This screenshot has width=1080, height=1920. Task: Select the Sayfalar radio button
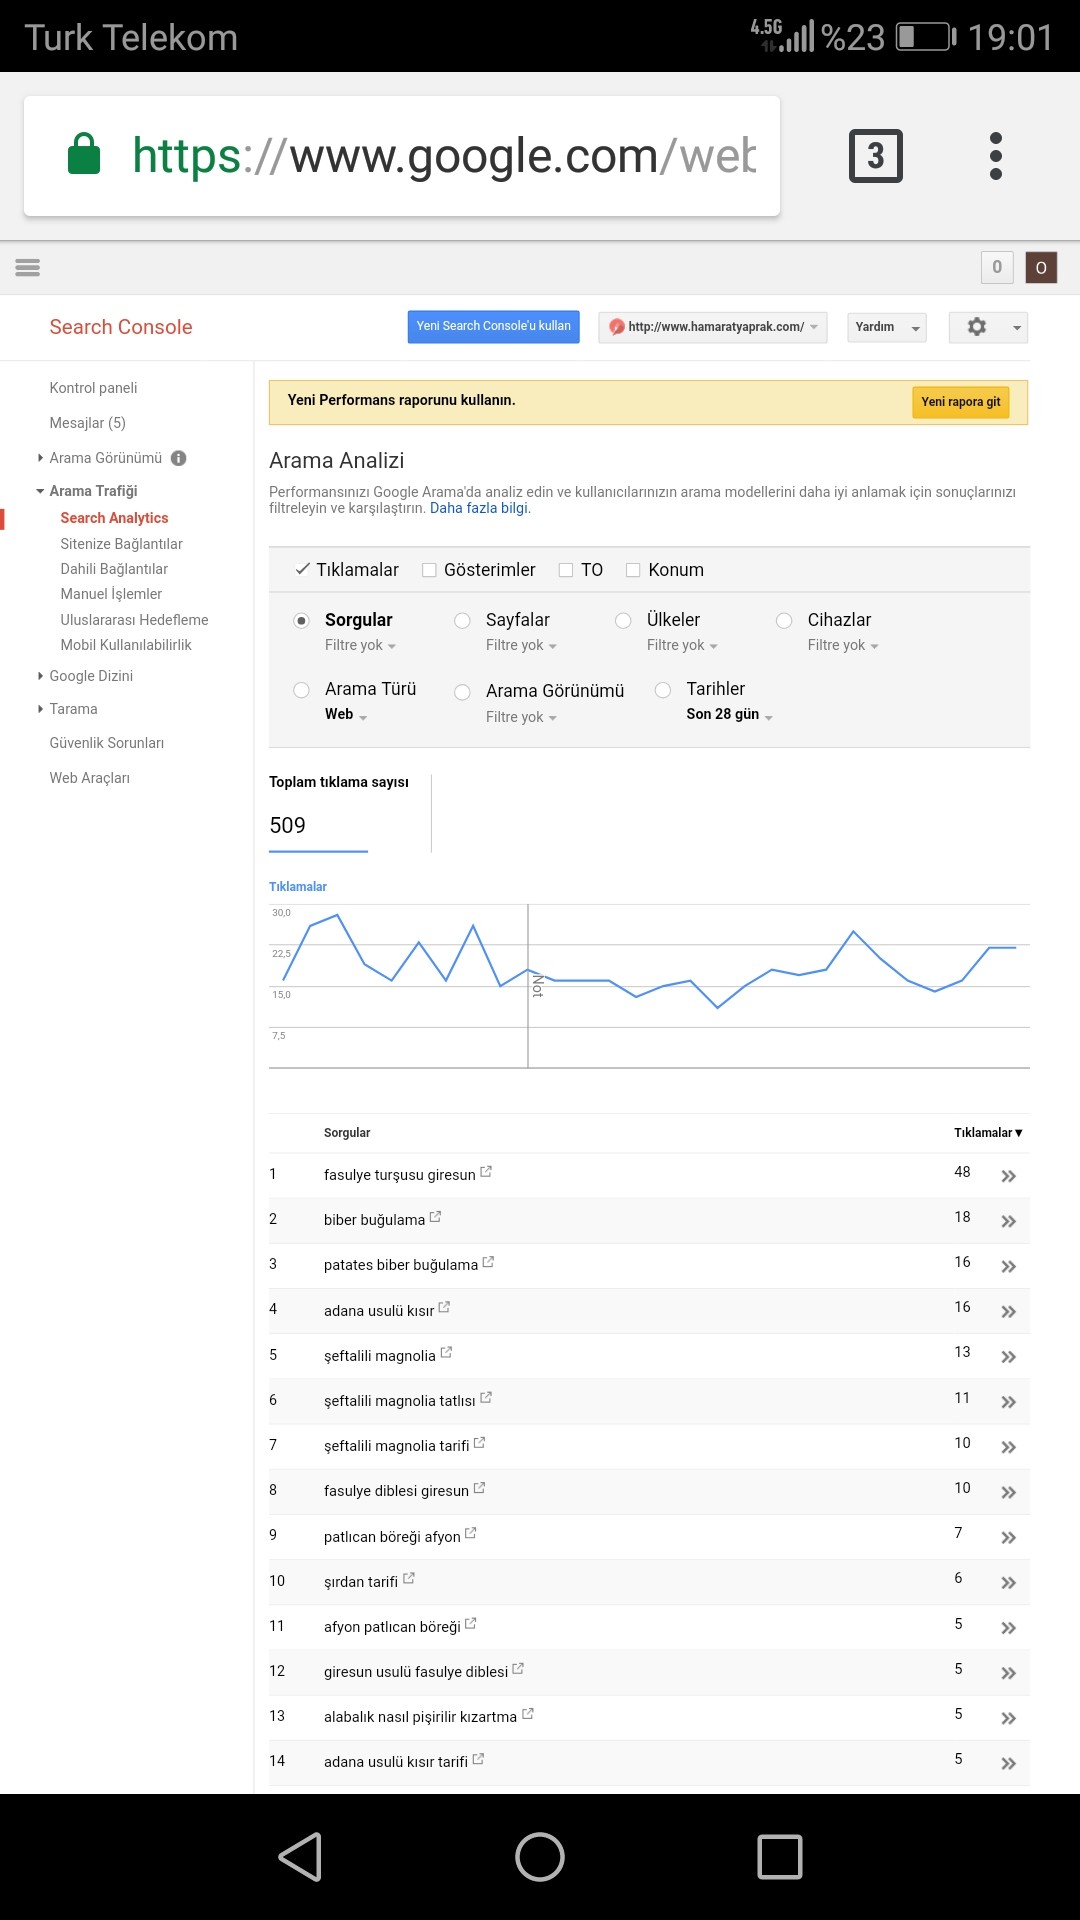462,620
